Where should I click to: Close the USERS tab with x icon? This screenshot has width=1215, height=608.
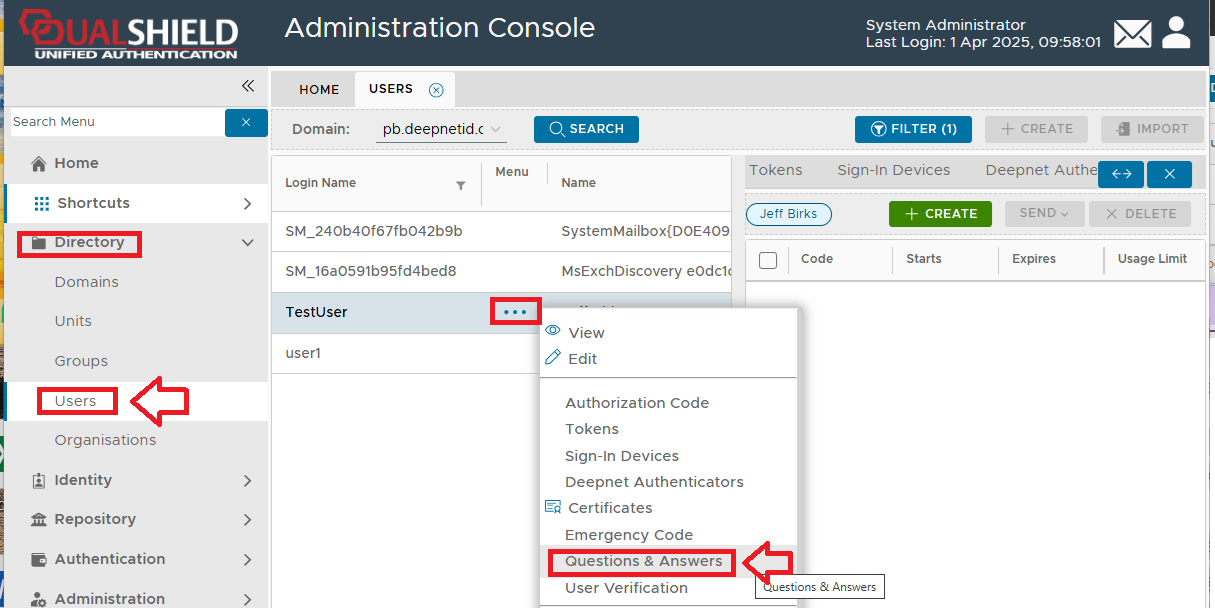[x=436, y=90]
